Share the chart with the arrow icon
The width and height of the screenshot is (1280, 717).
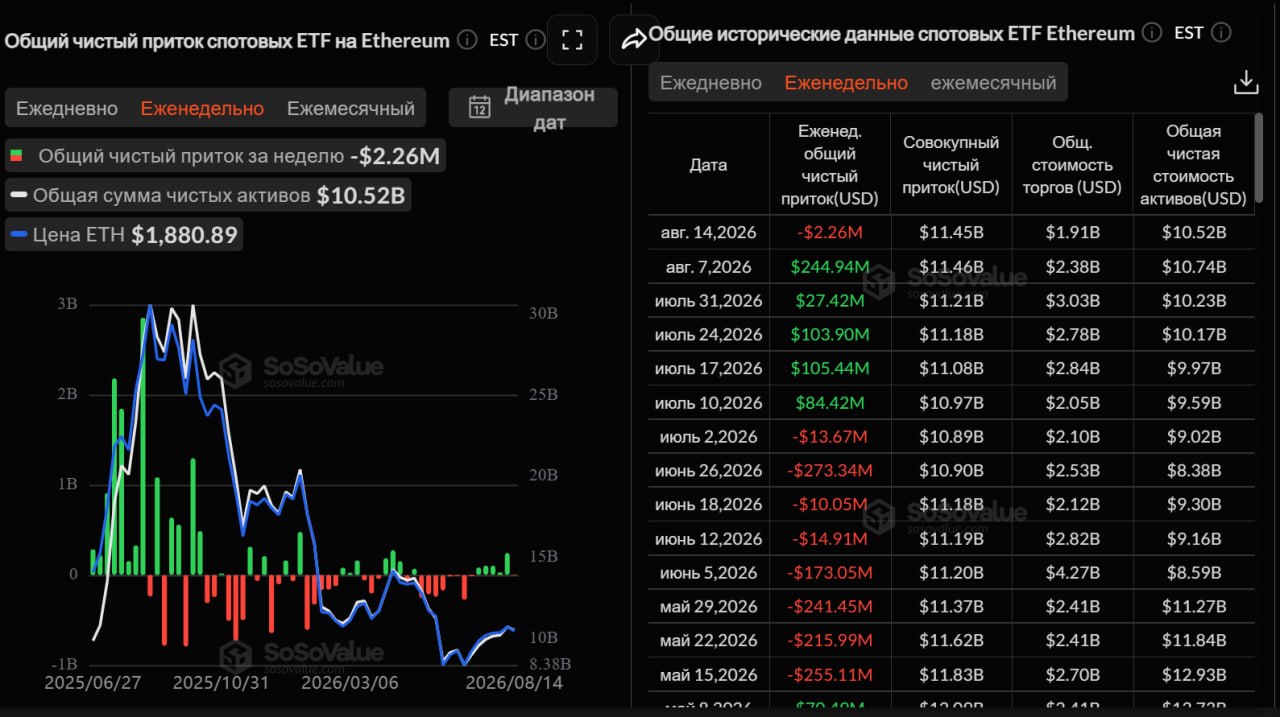633,40
